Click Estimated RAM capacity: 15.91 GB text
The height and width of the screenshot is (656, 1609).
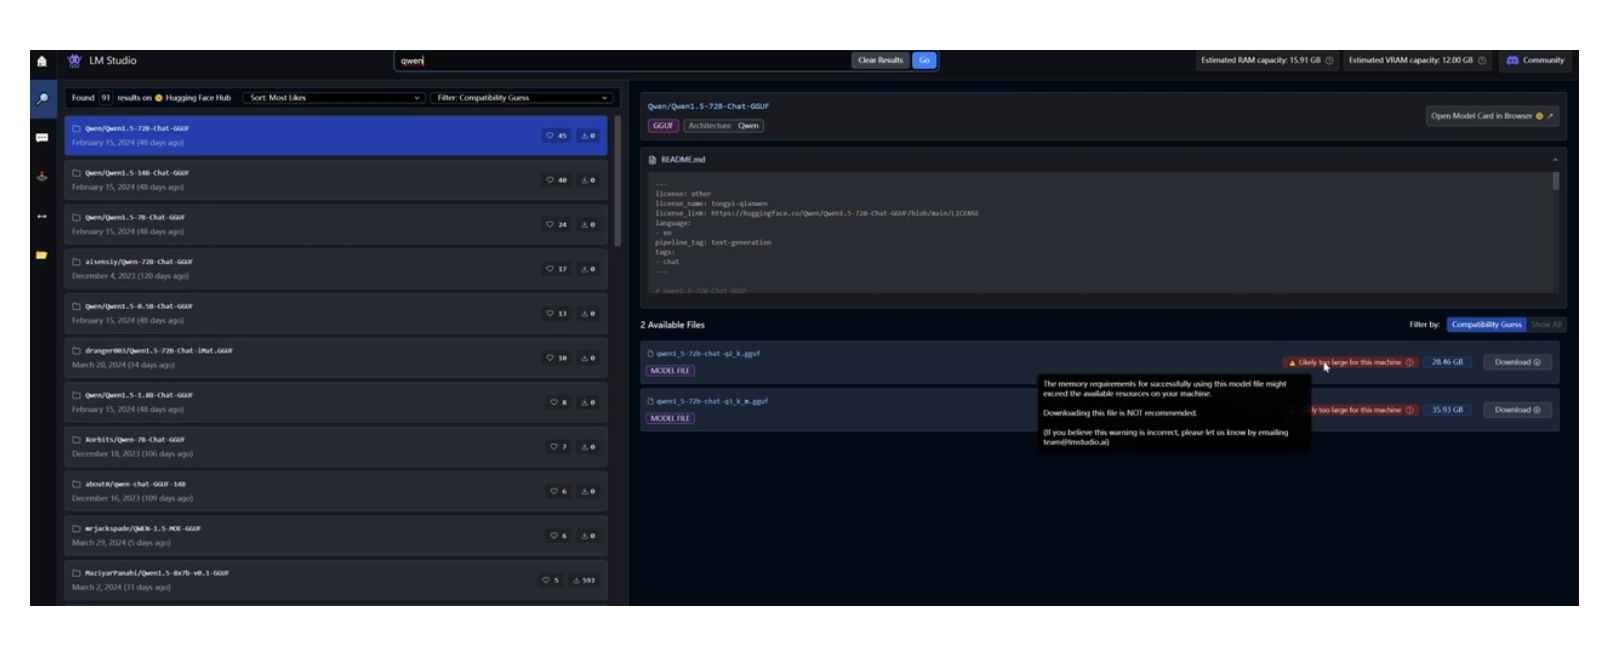1260,61
